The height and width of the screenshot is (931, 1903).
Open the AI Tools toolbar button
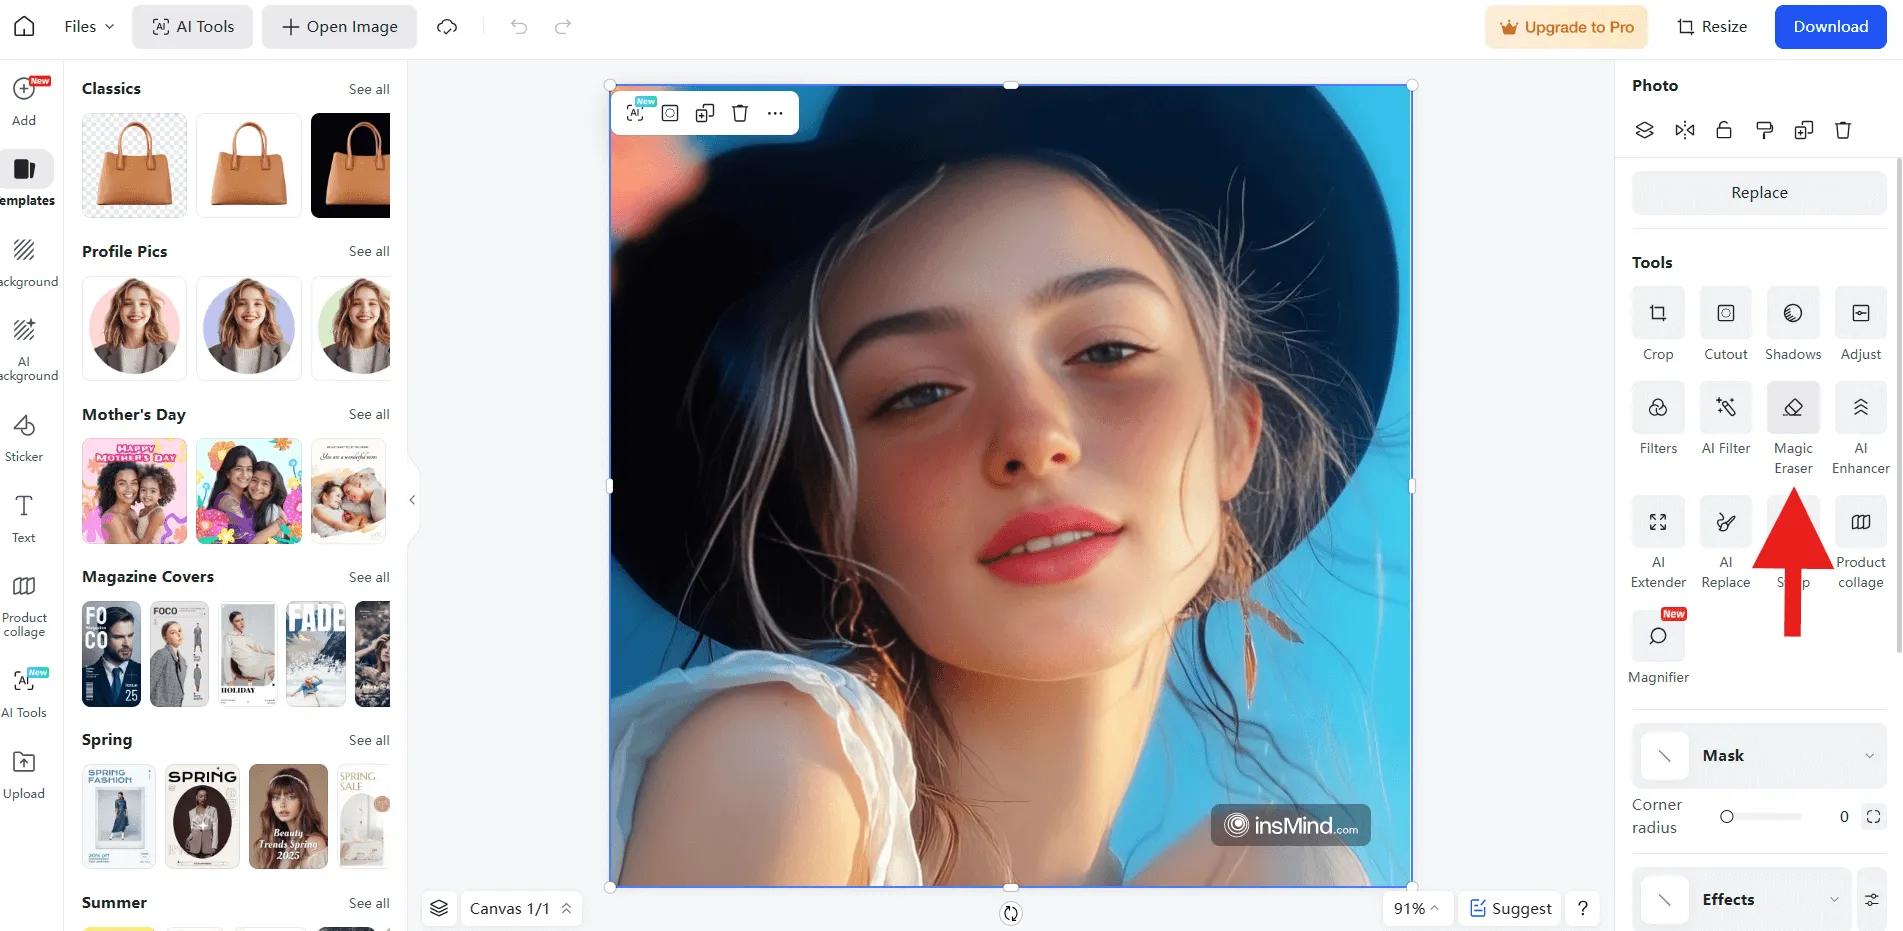(193, 27)
